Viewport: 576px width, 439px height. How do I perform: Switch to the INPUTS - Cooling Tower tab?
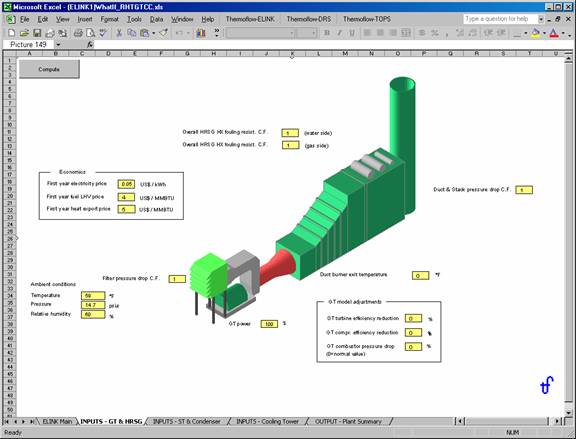(267, 421)
